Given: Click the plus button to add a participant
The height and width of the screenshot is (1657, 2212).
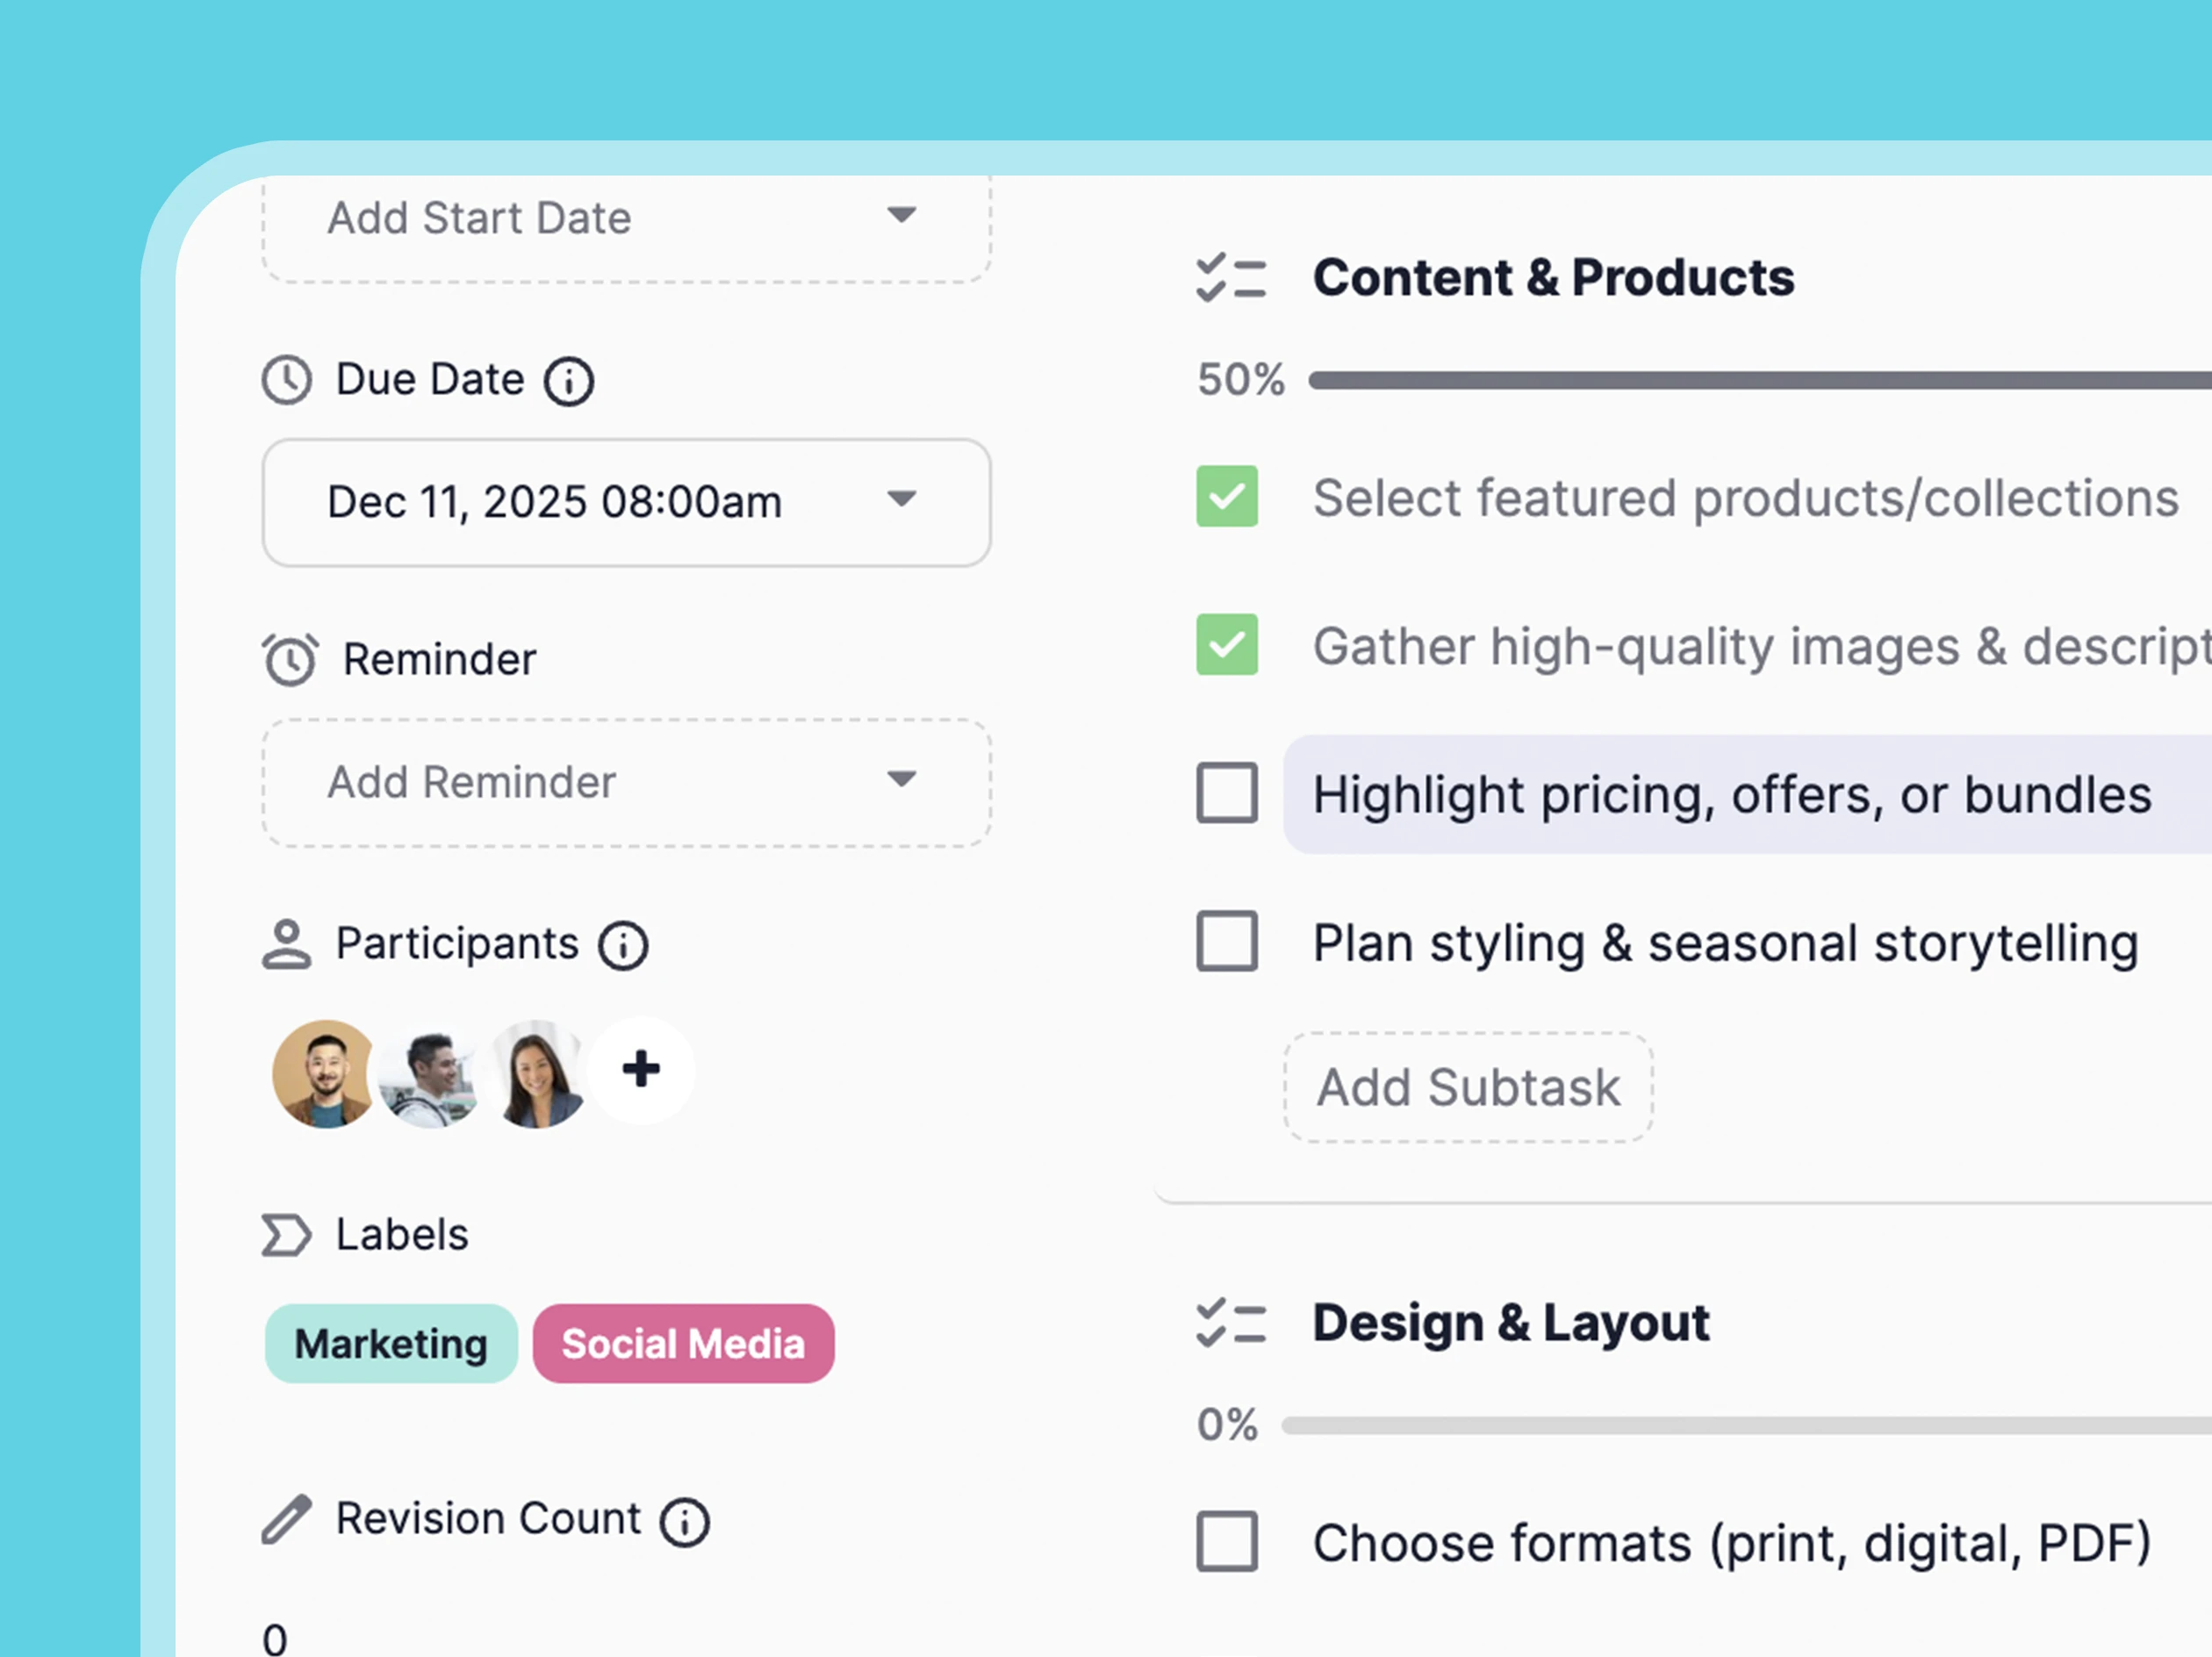Looking at the screenshot, I should (x=641, y=1070).
